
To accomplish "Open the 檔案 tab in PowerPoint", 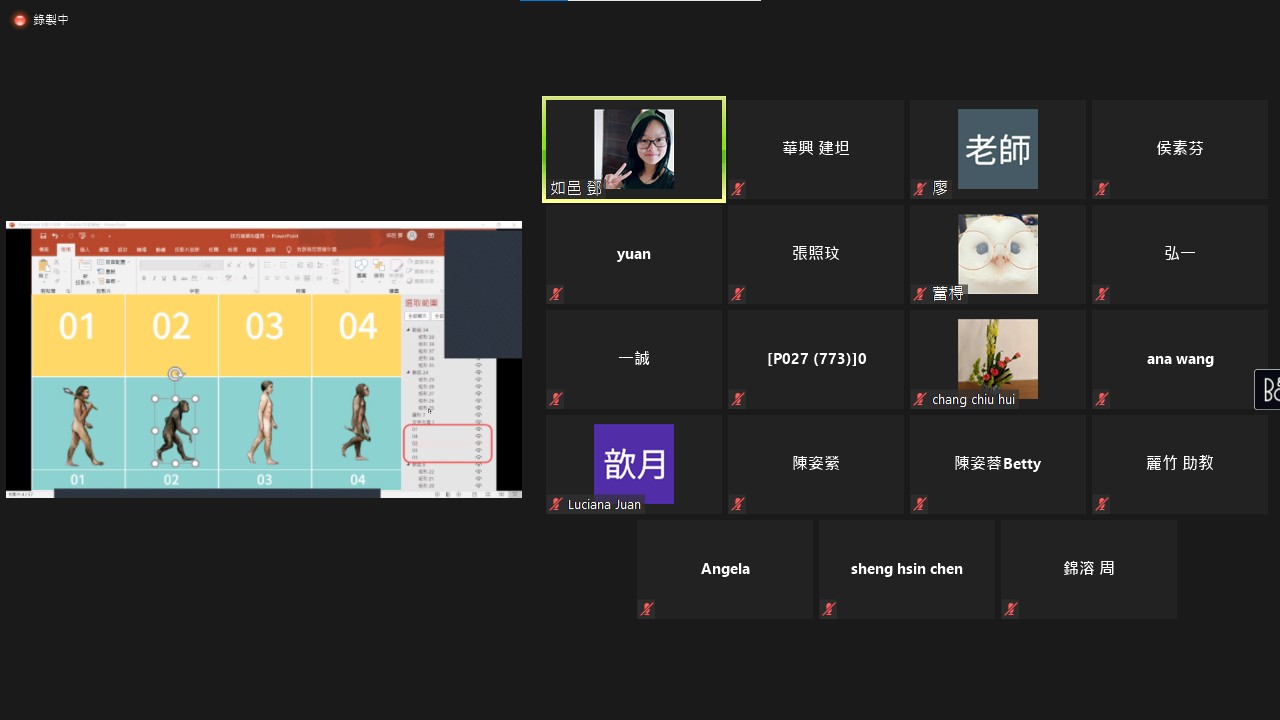I will tap(45, 250).
